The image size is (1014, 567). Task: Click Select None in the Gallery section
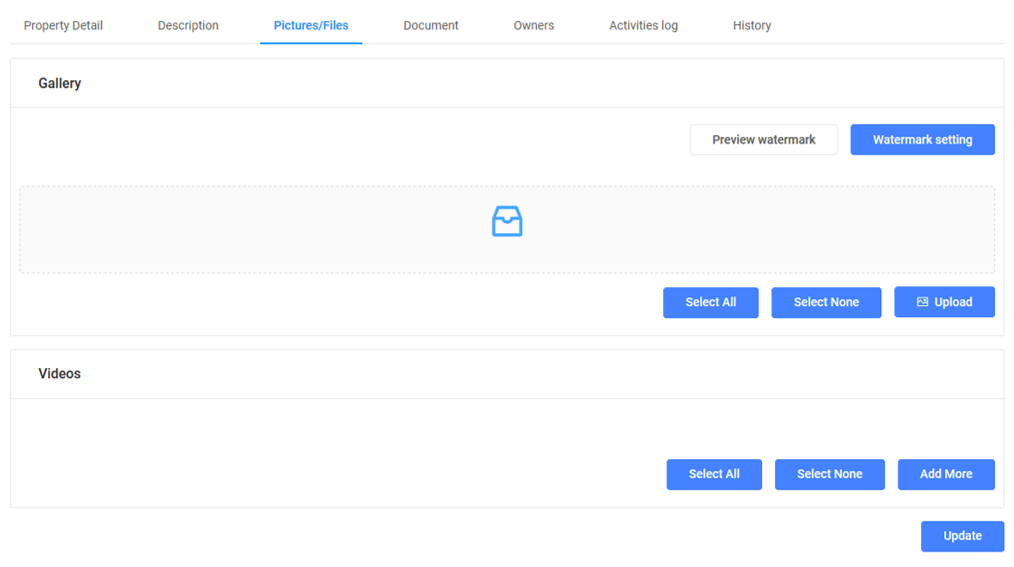[x=826, y=302]
